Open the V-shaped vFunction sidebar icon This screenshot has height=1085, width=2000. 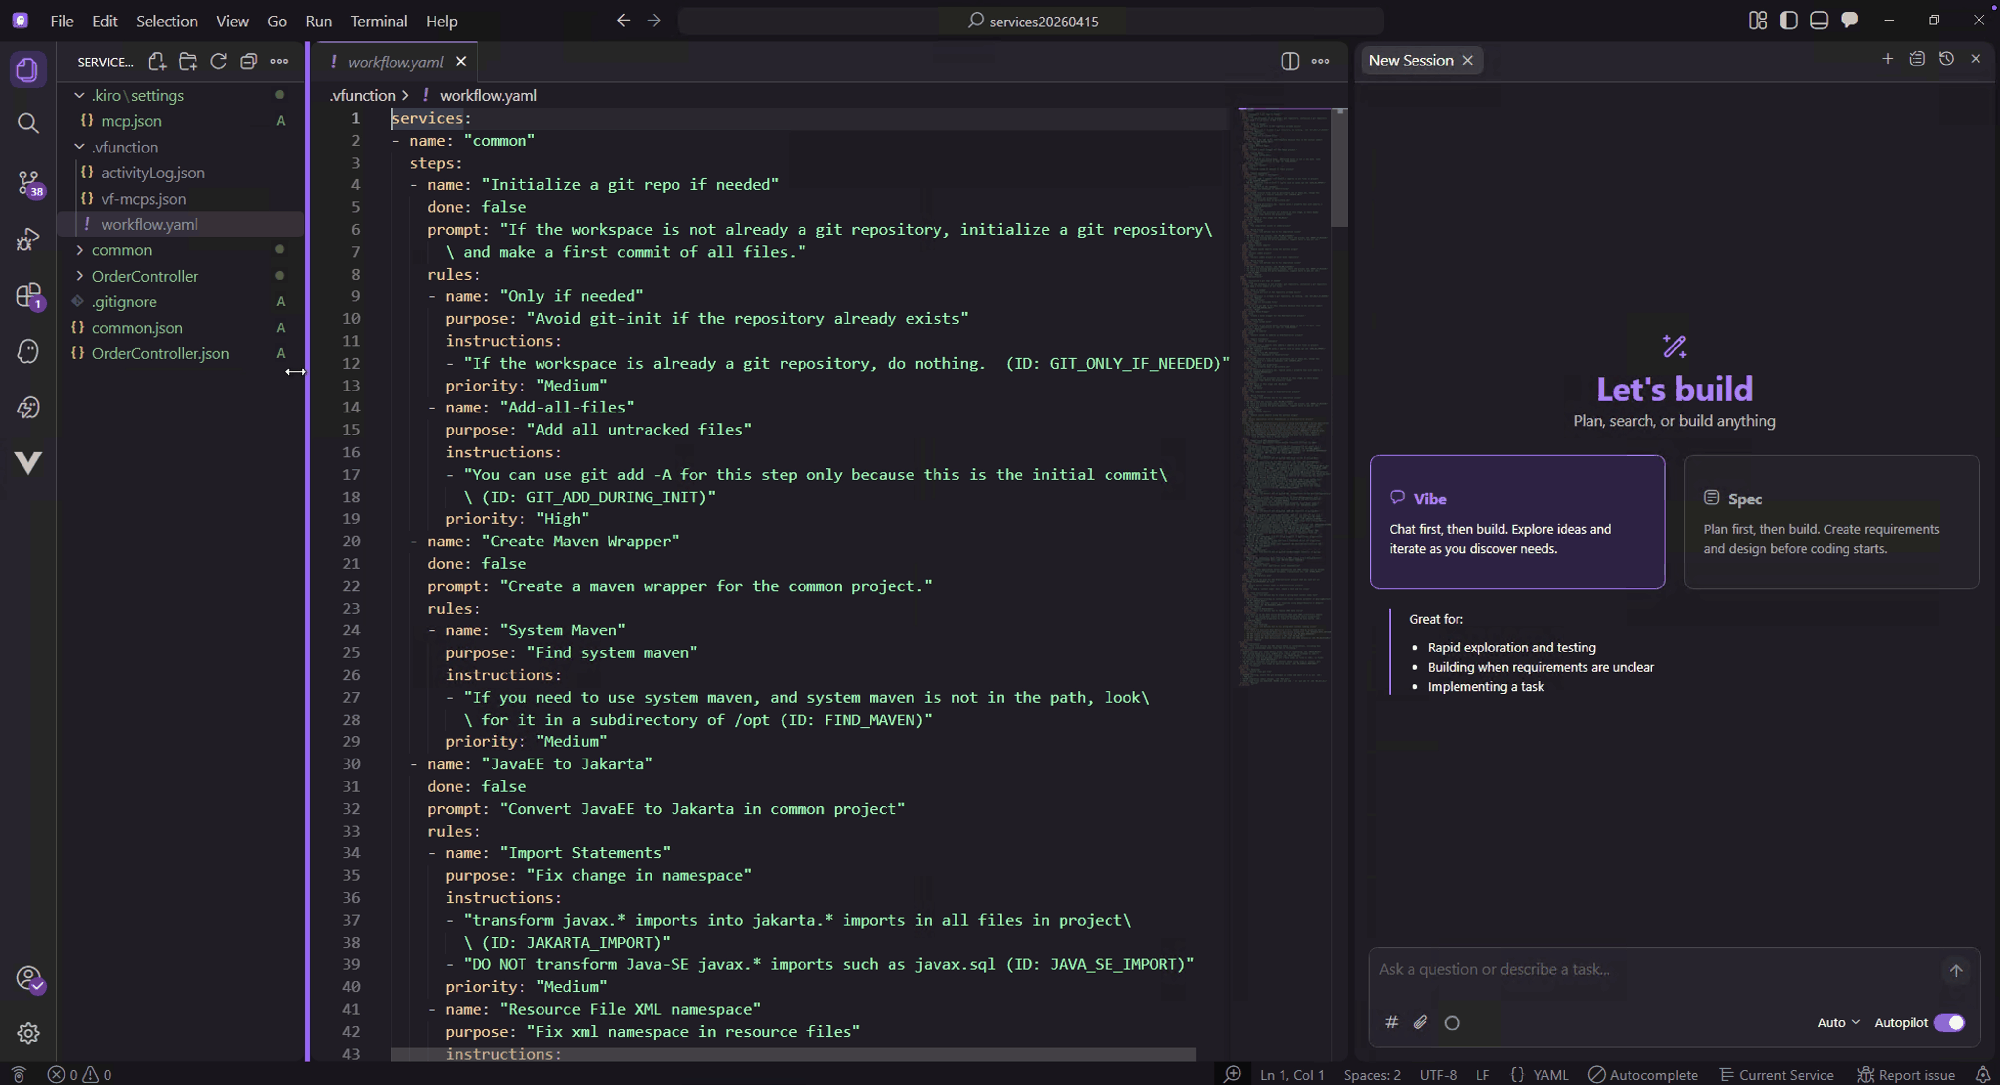tap(28, 462)
